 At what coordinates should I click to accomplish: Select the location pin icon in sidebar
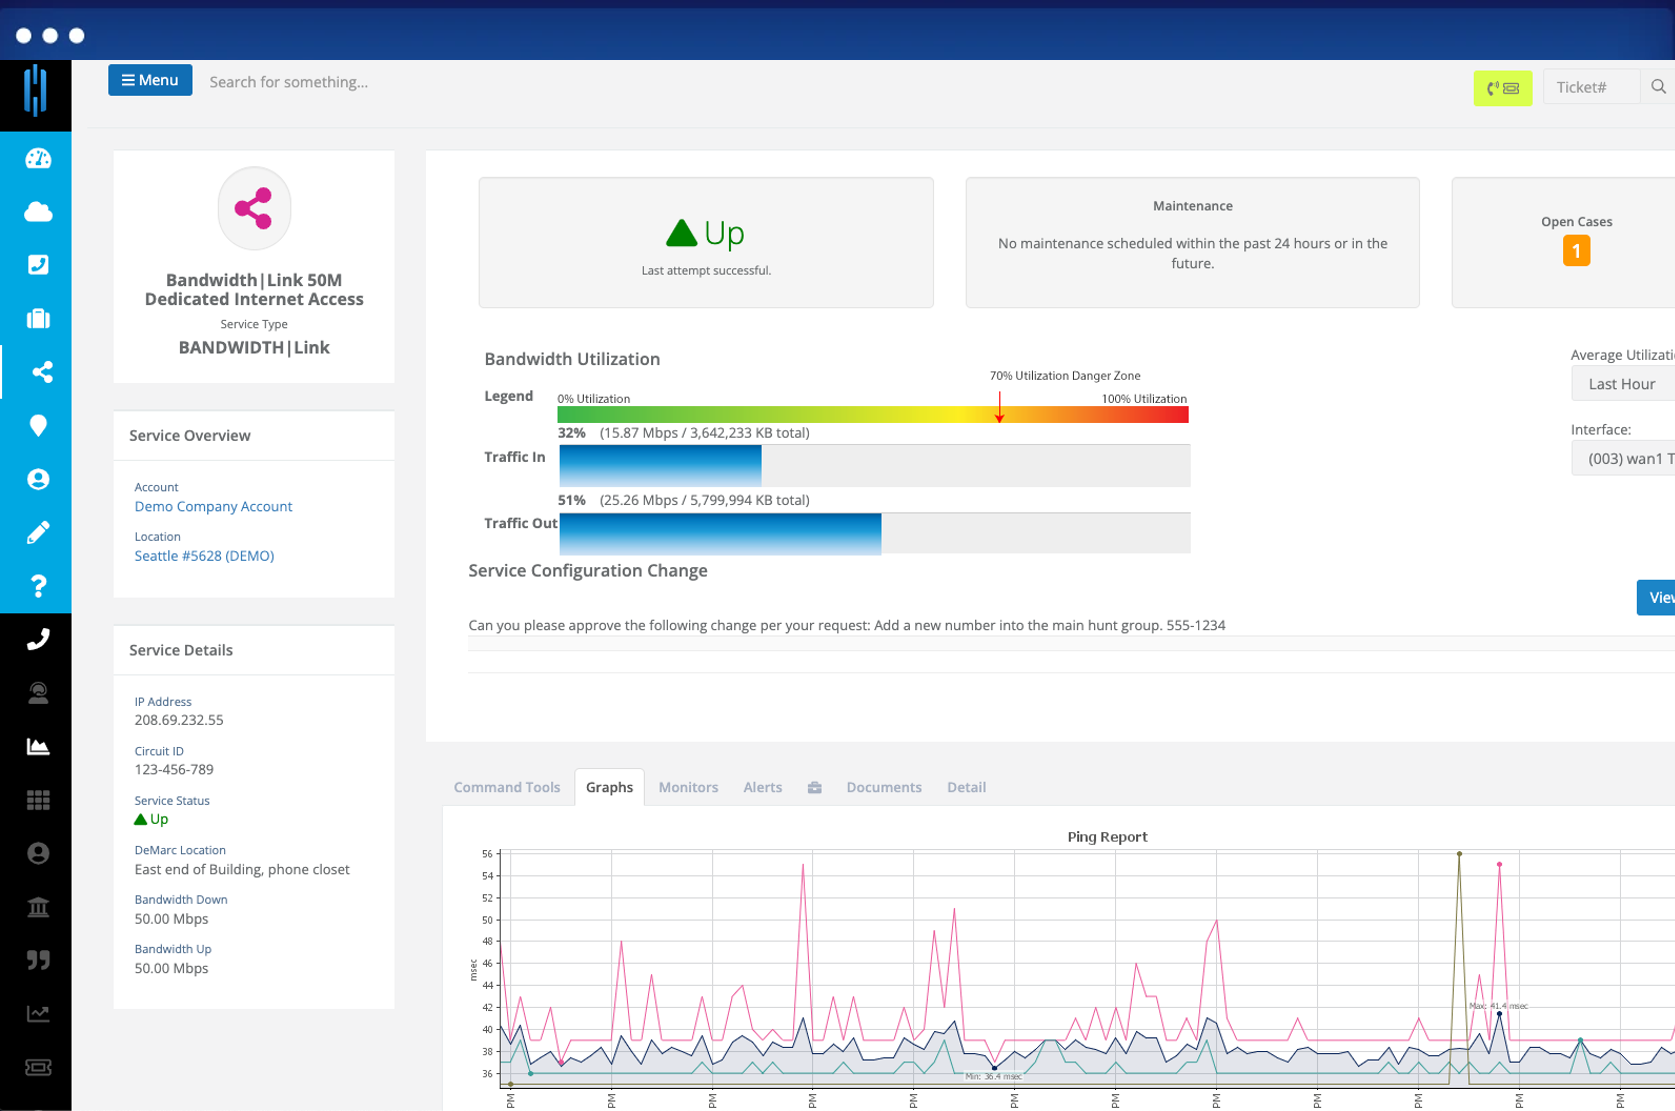[37, 426]
